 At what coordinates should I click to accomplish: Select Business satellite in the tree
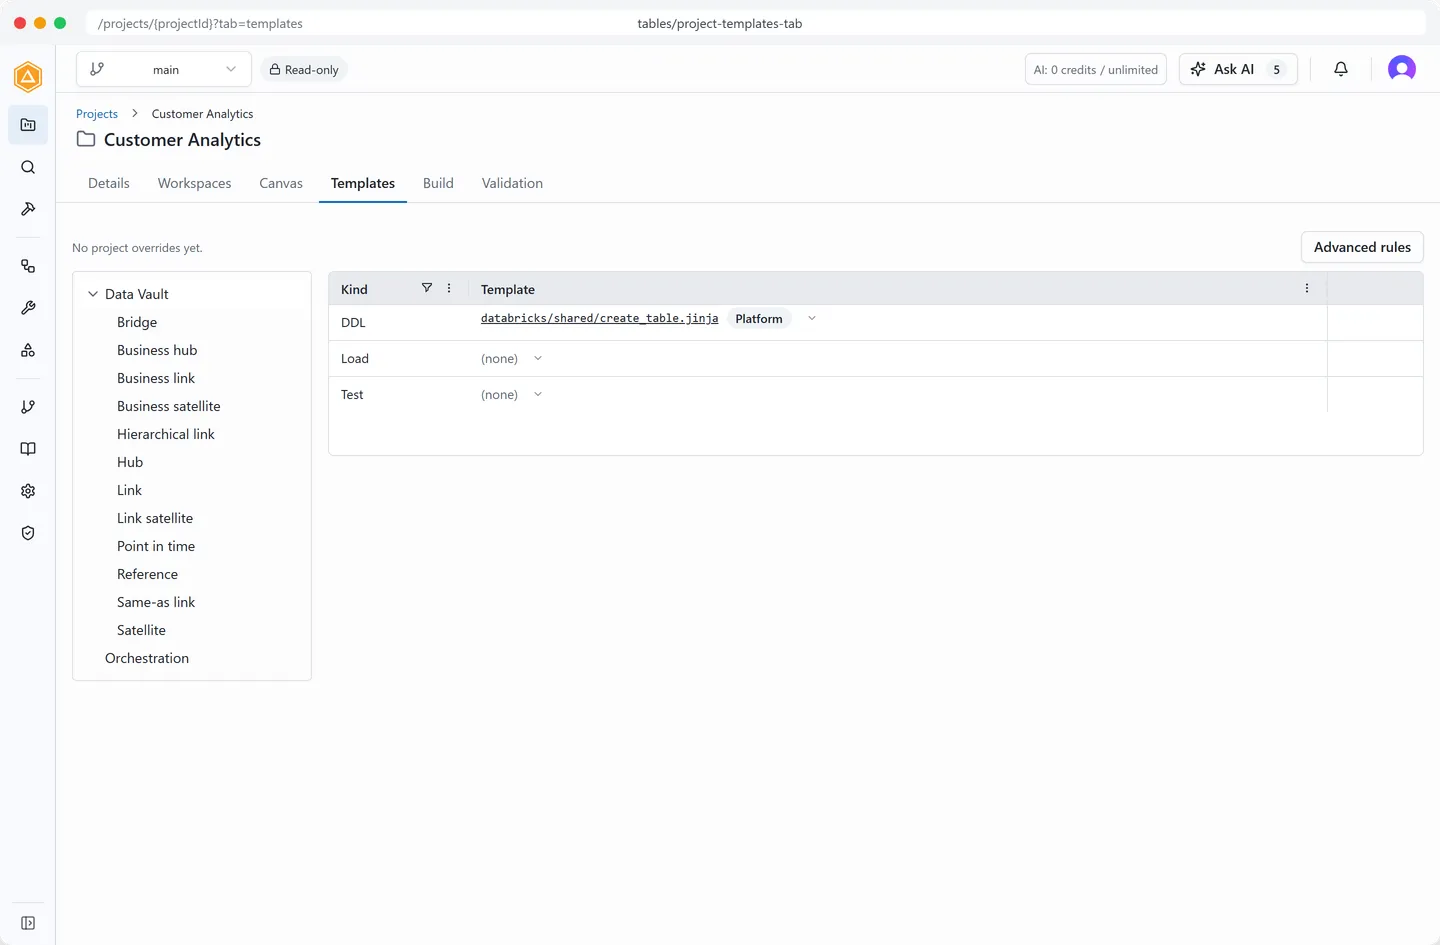(169, 406)
